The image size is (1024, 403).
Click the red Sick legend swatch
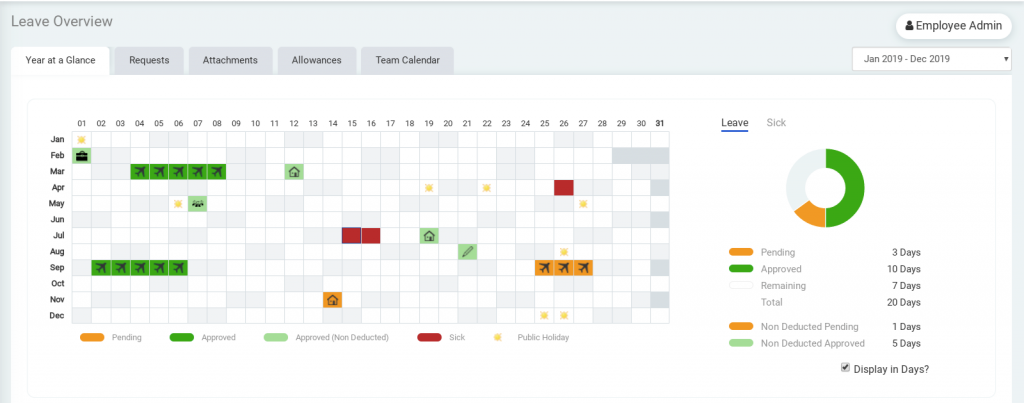pyautogui.click(x=428, y=337)
